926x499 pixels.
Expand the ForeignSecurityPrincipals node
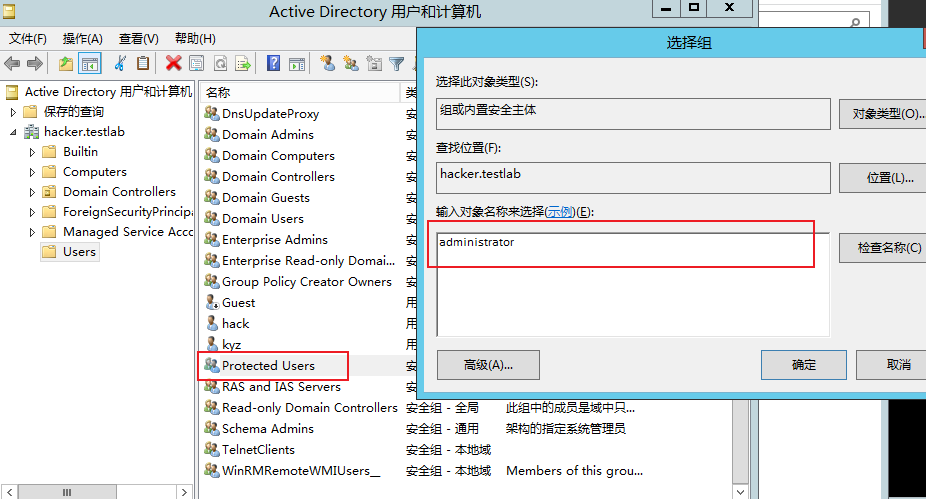[x=32, y=212]
